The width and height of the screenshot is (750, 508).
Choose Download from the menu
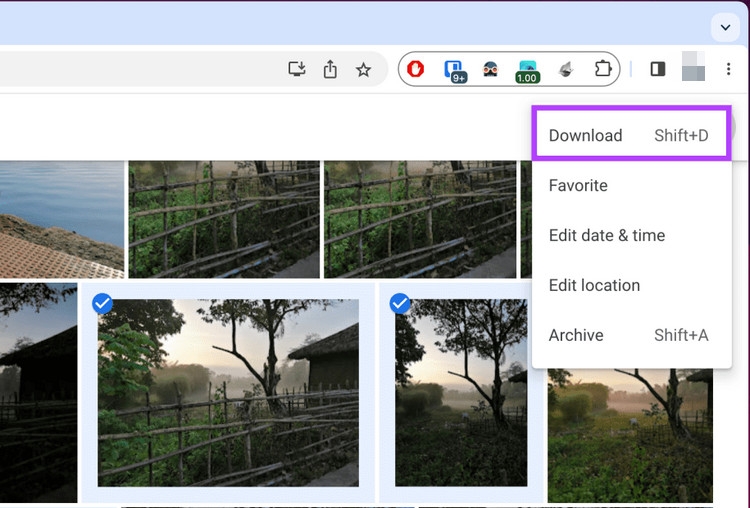coord(631,135)
